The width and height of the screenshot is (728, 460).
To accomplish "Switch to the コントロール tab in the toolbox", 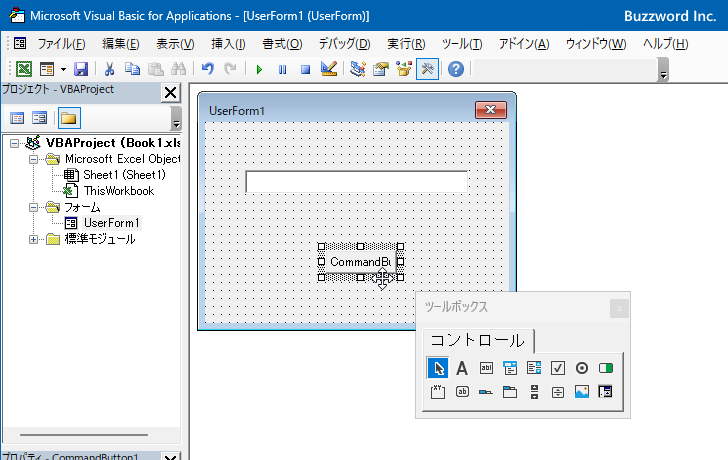I will 477,341.
